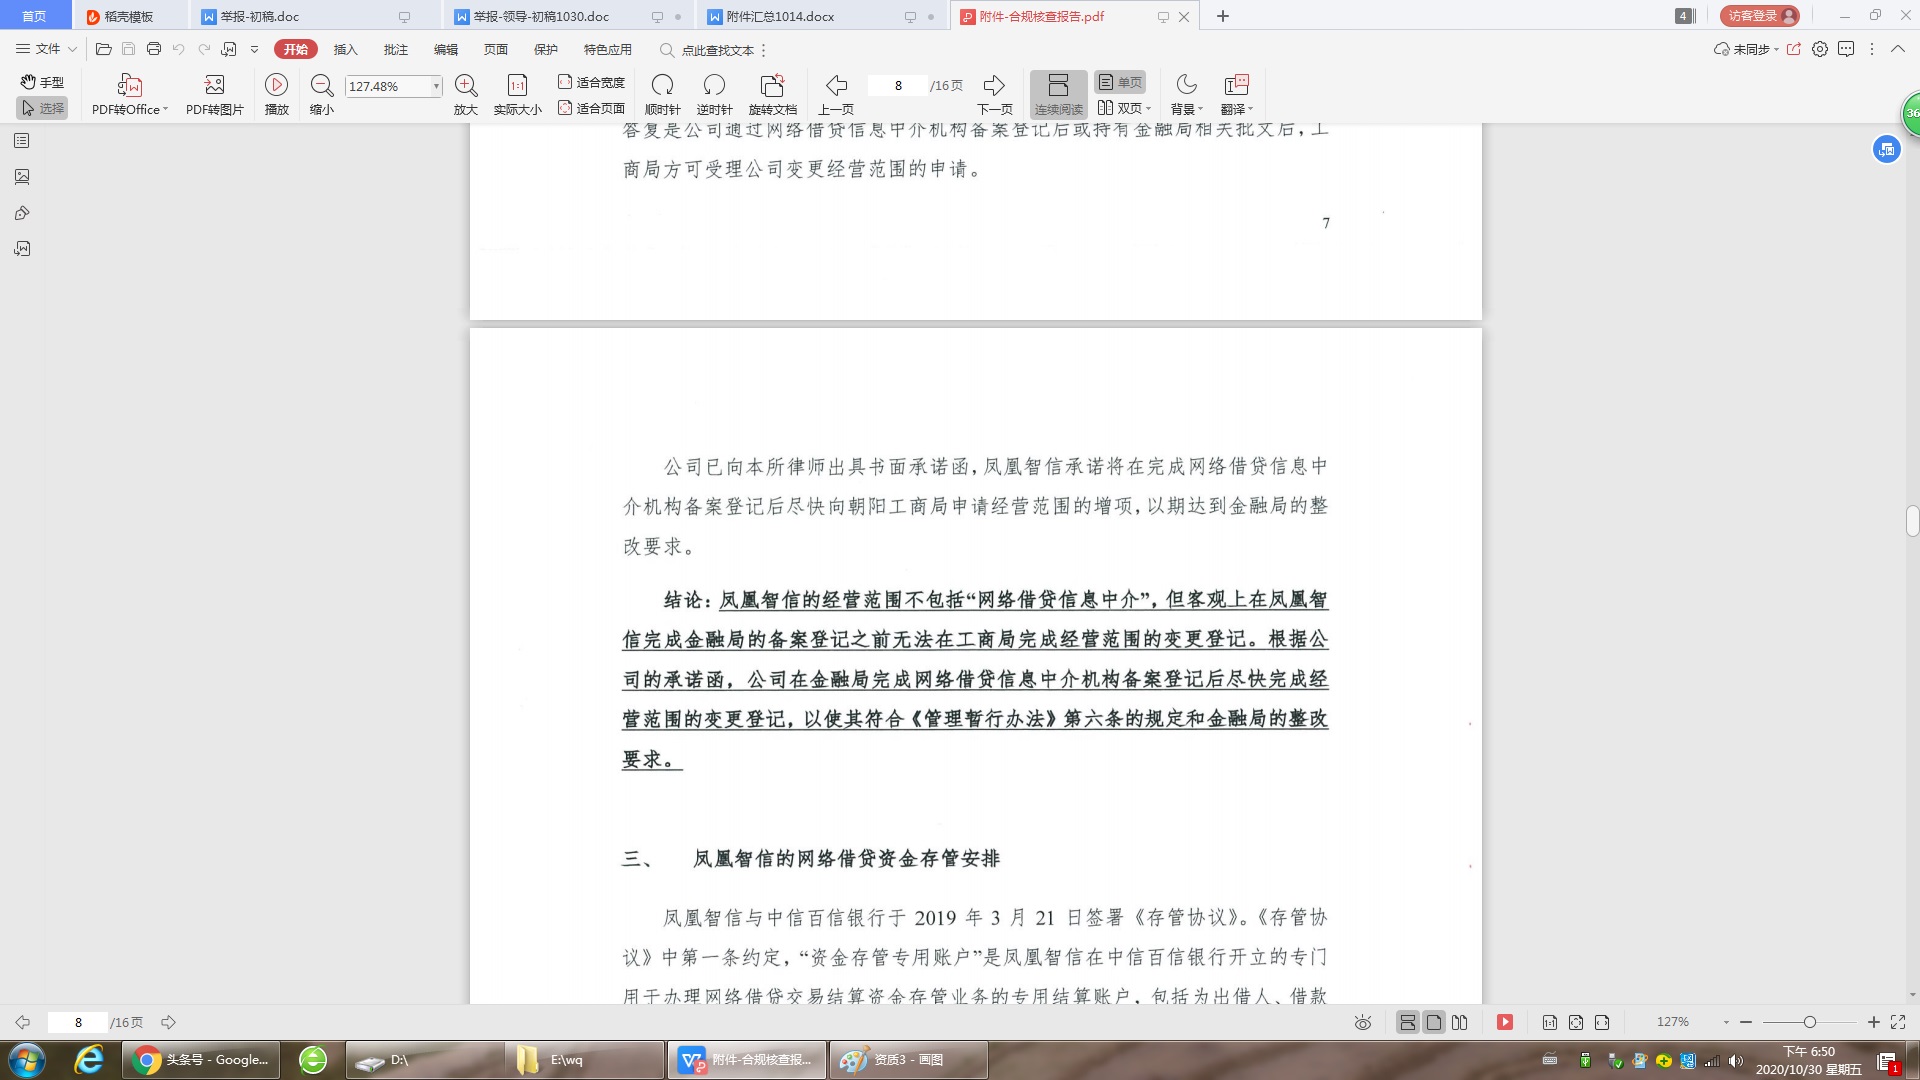Select the 开始 ribbon tab

(x=296, y=49)
